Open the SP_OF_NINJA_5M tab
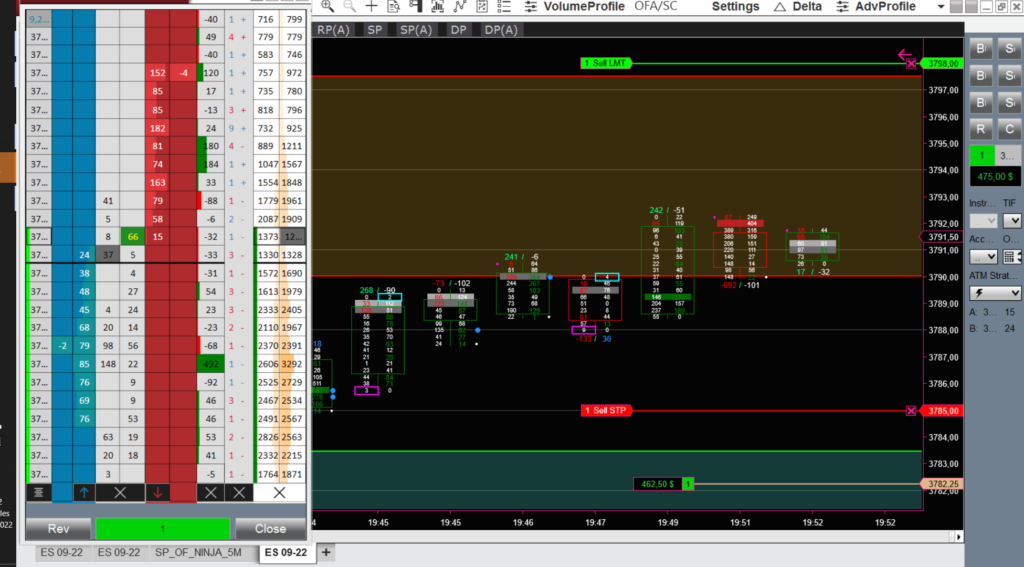Screen dimensions: 1024x567 point(198,553)
